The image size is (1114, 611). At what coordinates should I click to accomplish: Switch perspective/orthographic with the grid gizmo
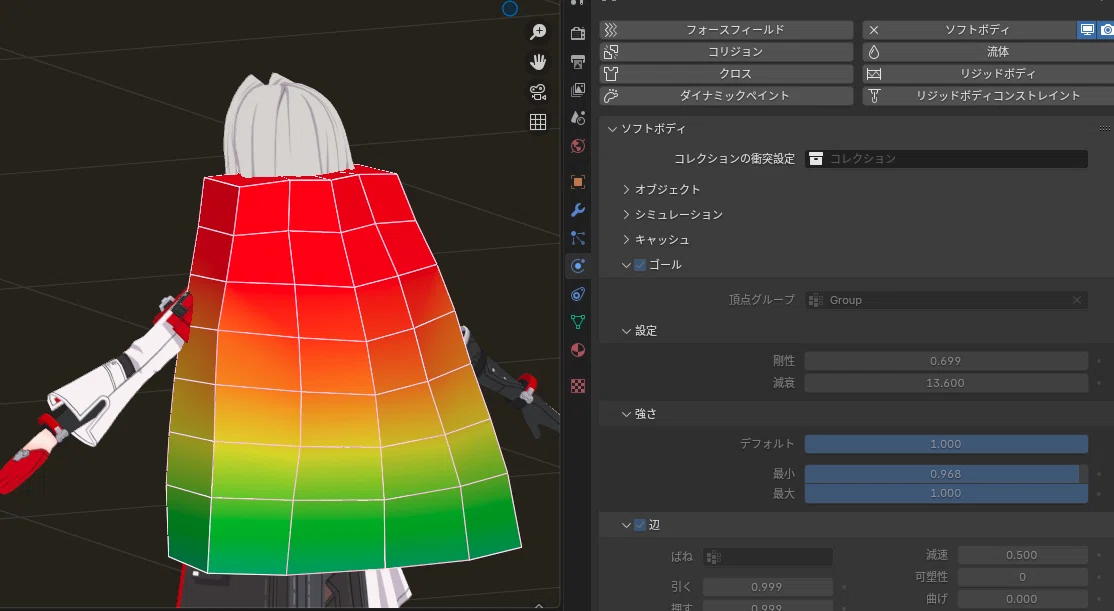click(538, 121)
